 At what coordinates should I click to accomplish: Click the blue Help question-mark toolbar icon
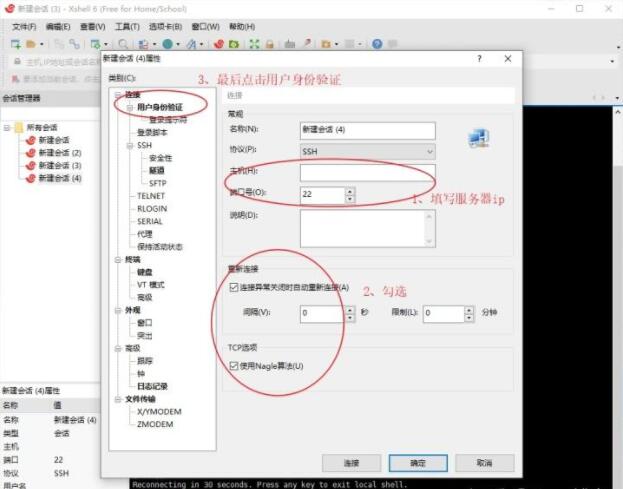[377, 44]
